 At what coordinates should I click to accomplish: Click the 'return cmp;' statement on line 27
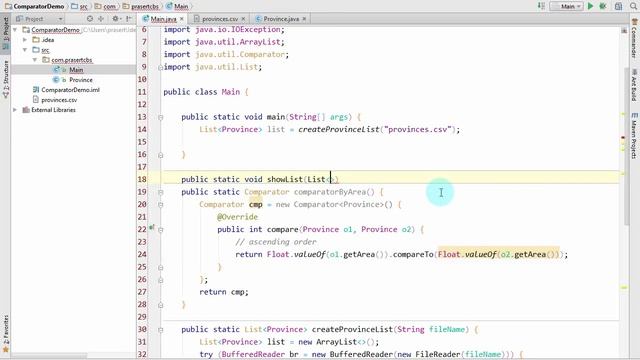tap(224, 292)
